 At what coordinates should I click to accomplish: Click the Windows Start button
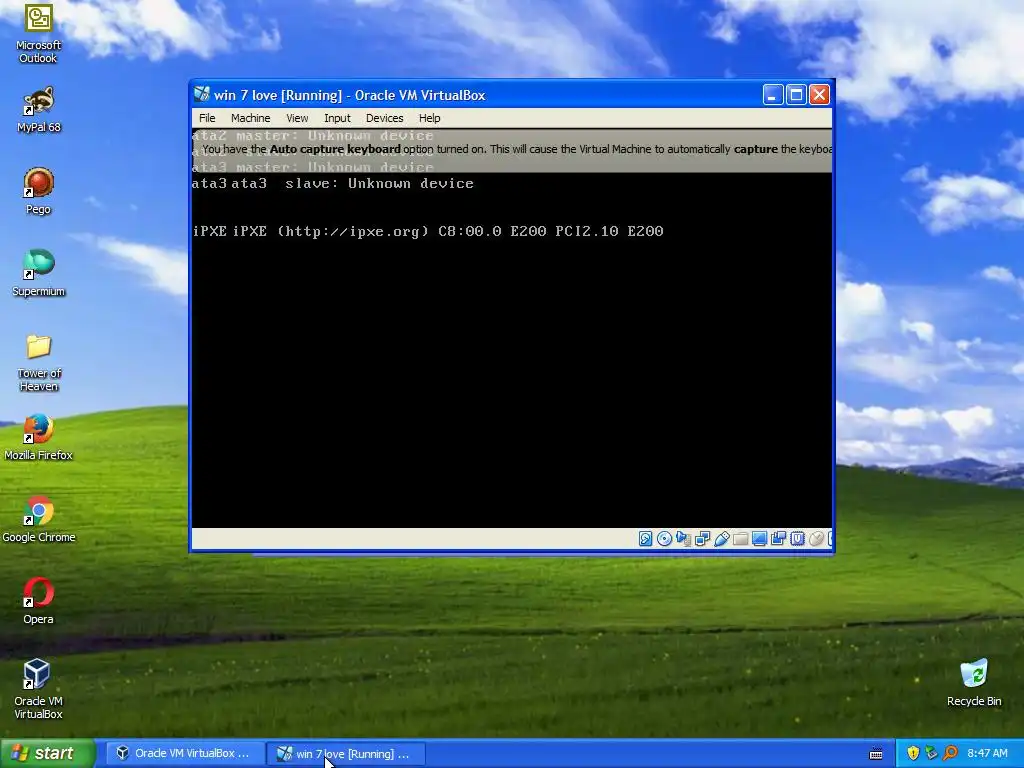click(x=48, y=754)
